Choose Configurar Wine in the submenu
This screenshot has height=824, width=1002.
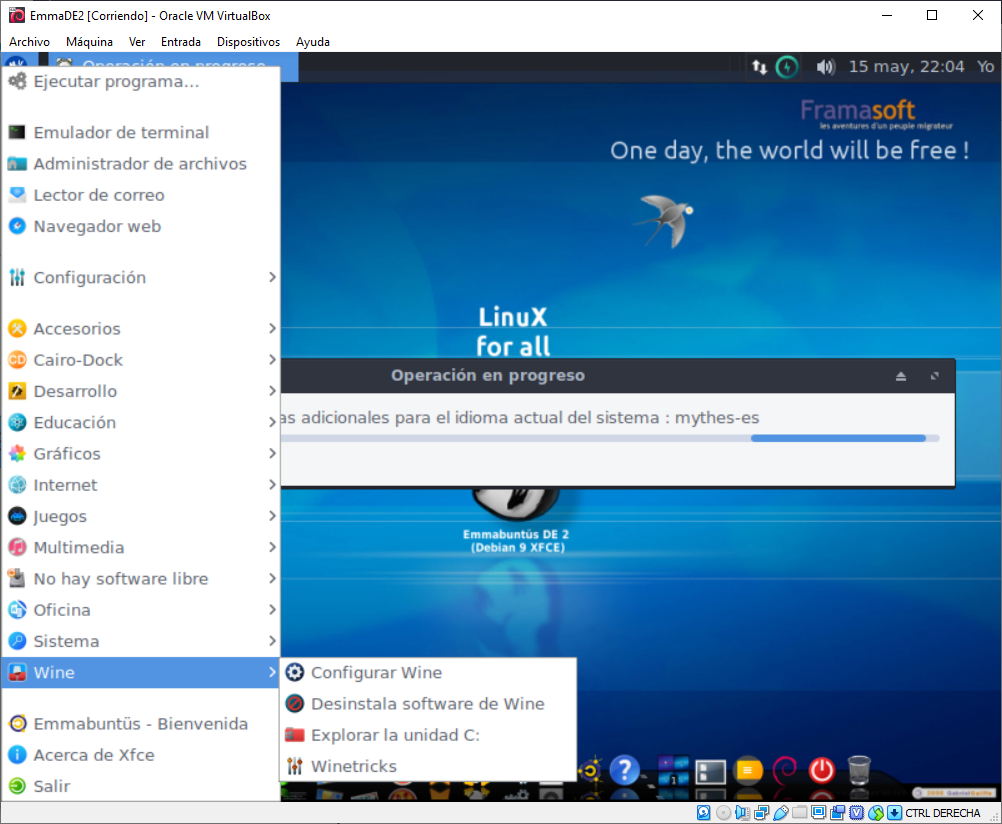(x=376, y=673)
